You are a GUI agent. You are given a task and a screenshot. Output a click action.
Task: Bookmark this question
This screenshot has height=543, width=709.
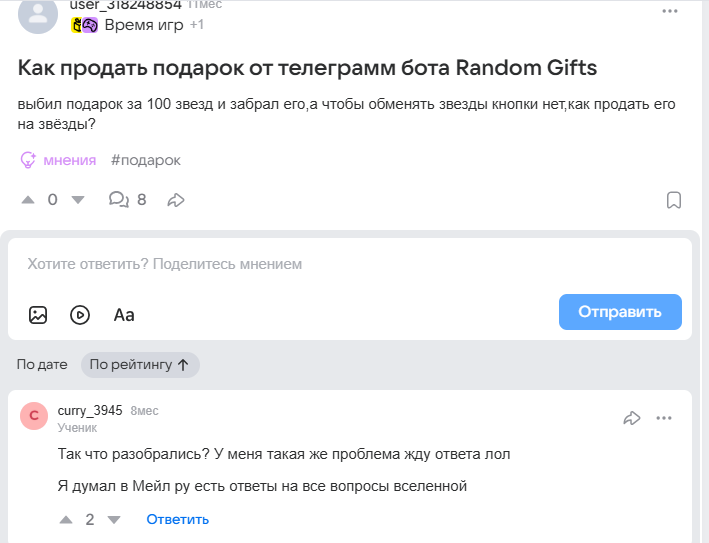[x=674, y=200]
